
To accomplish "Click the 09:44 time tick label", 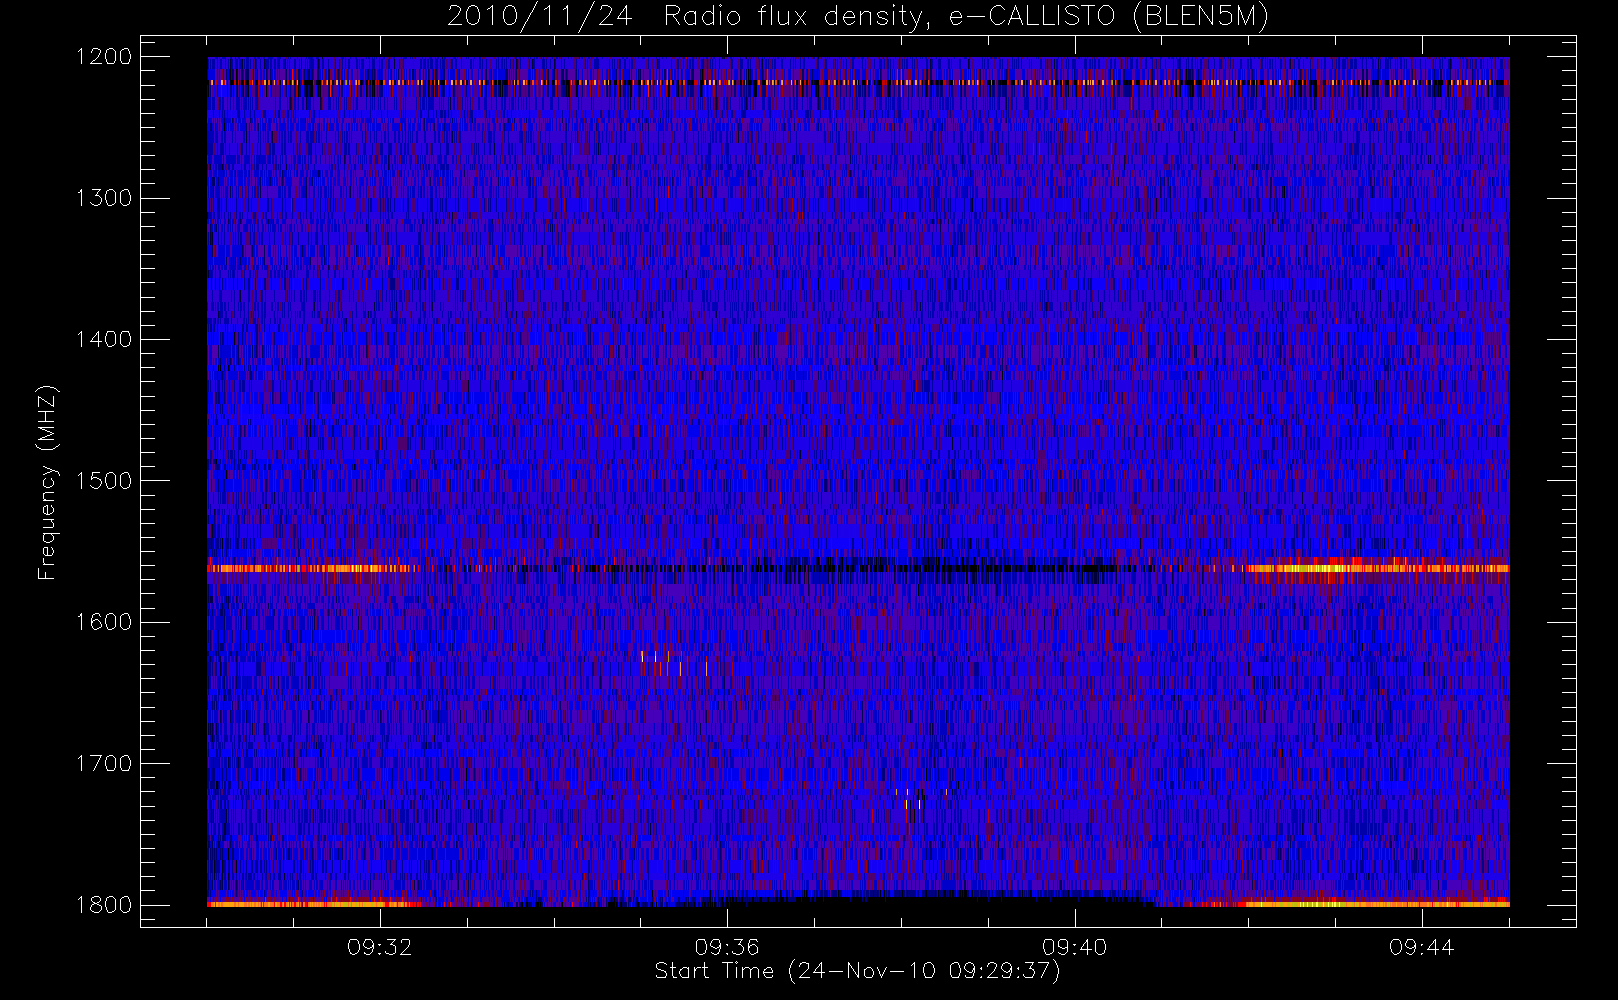I will [x=1421, y=947].
